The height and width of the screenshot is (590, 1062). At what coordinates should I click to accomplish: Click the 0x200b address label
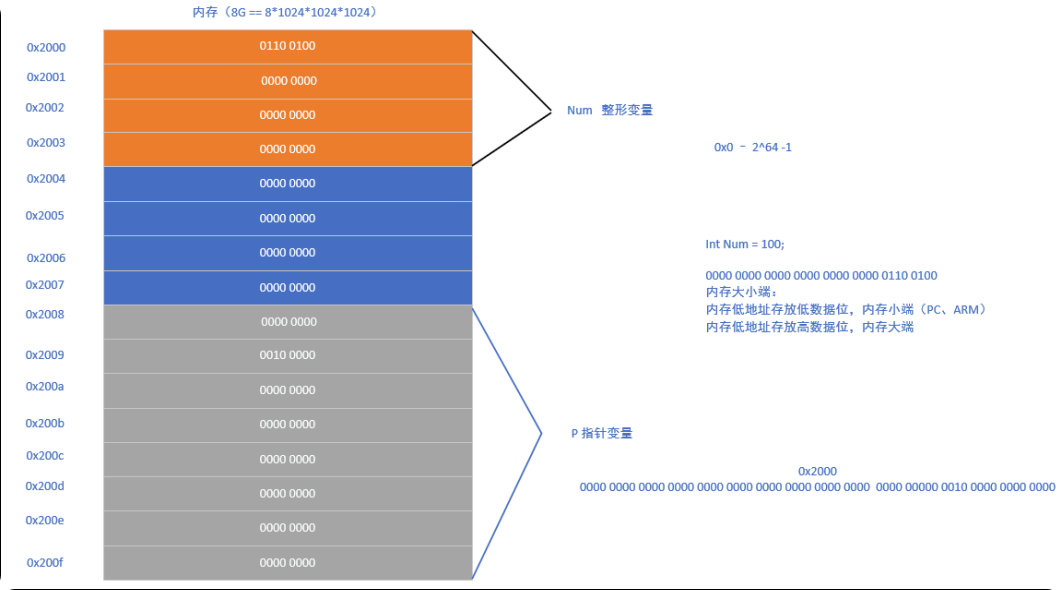(45, 423)
